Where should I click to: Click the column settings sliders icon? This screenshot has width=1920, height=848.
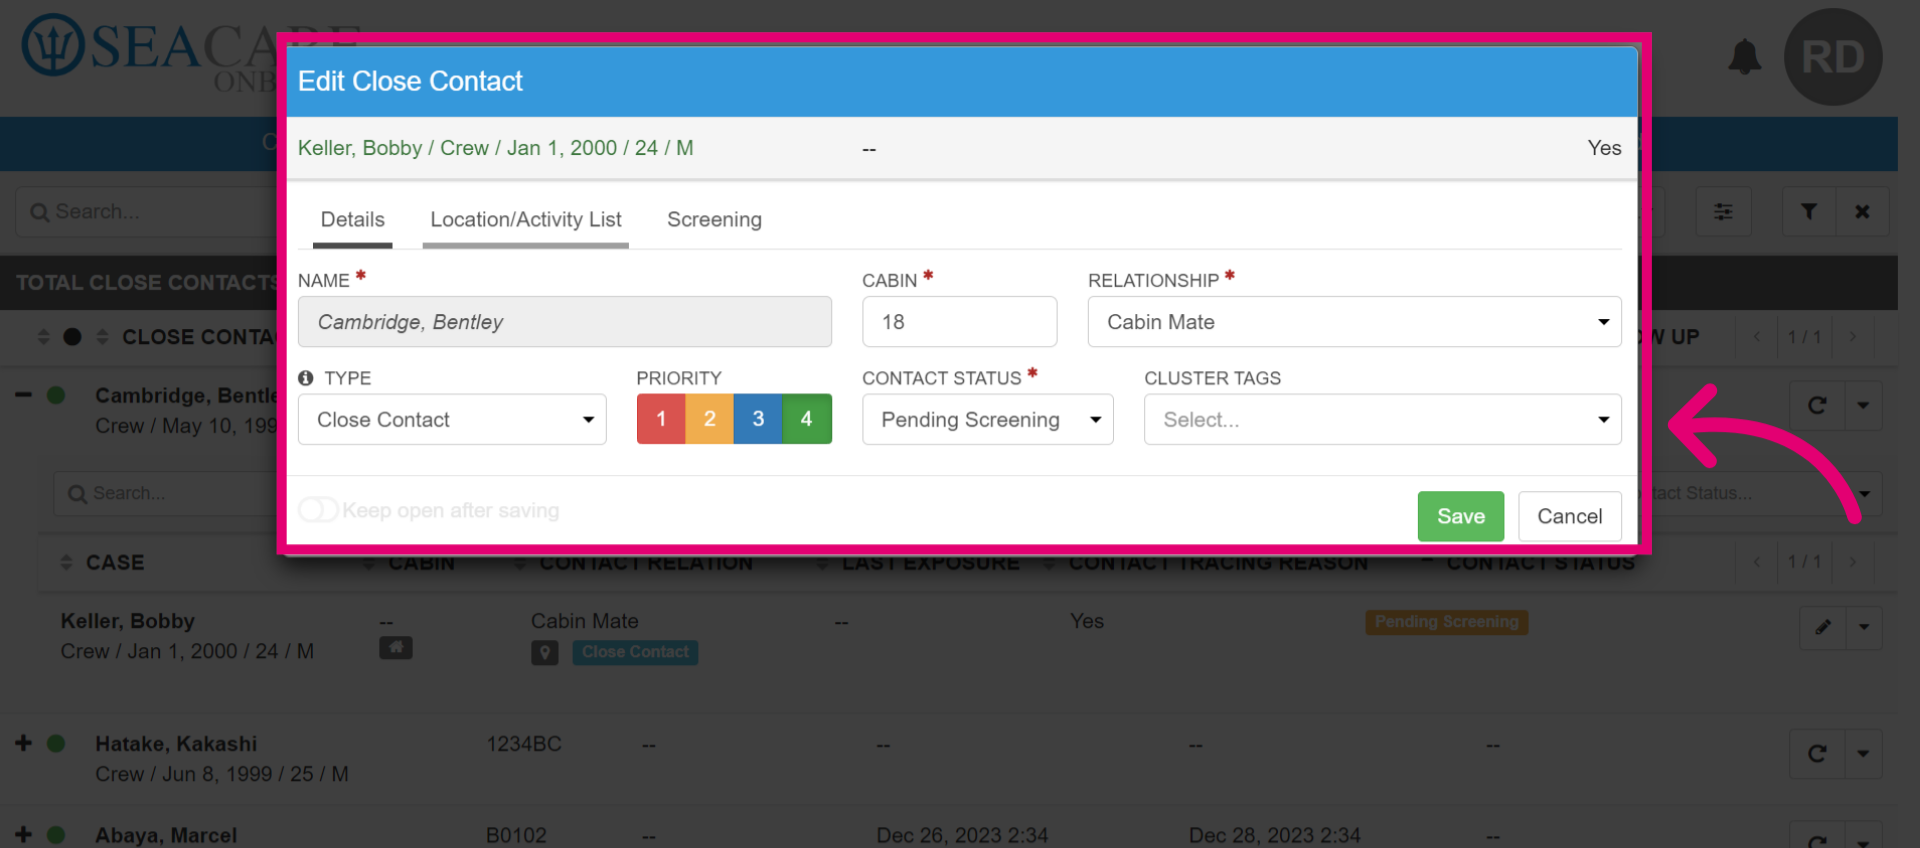[x=1723, y=212]
